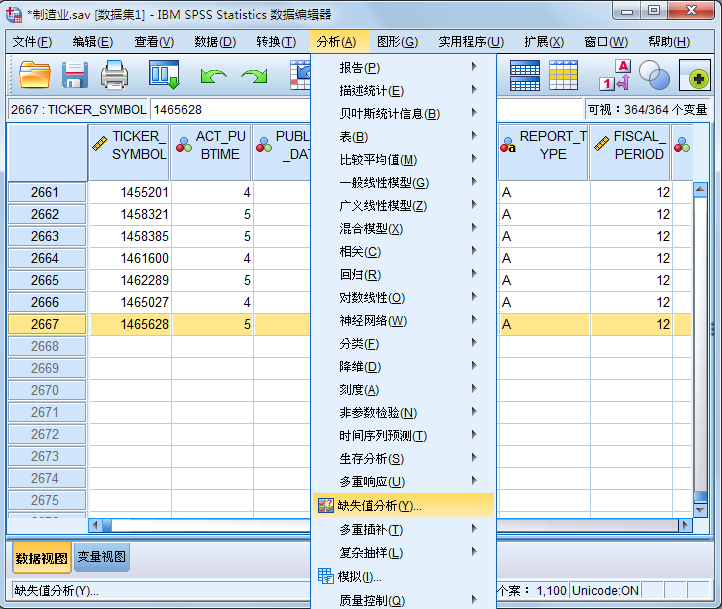Screen dimensions: 722x609
Task: Click the ruler icon on TICKER_SYMBOL column
Action: (99, 144)
